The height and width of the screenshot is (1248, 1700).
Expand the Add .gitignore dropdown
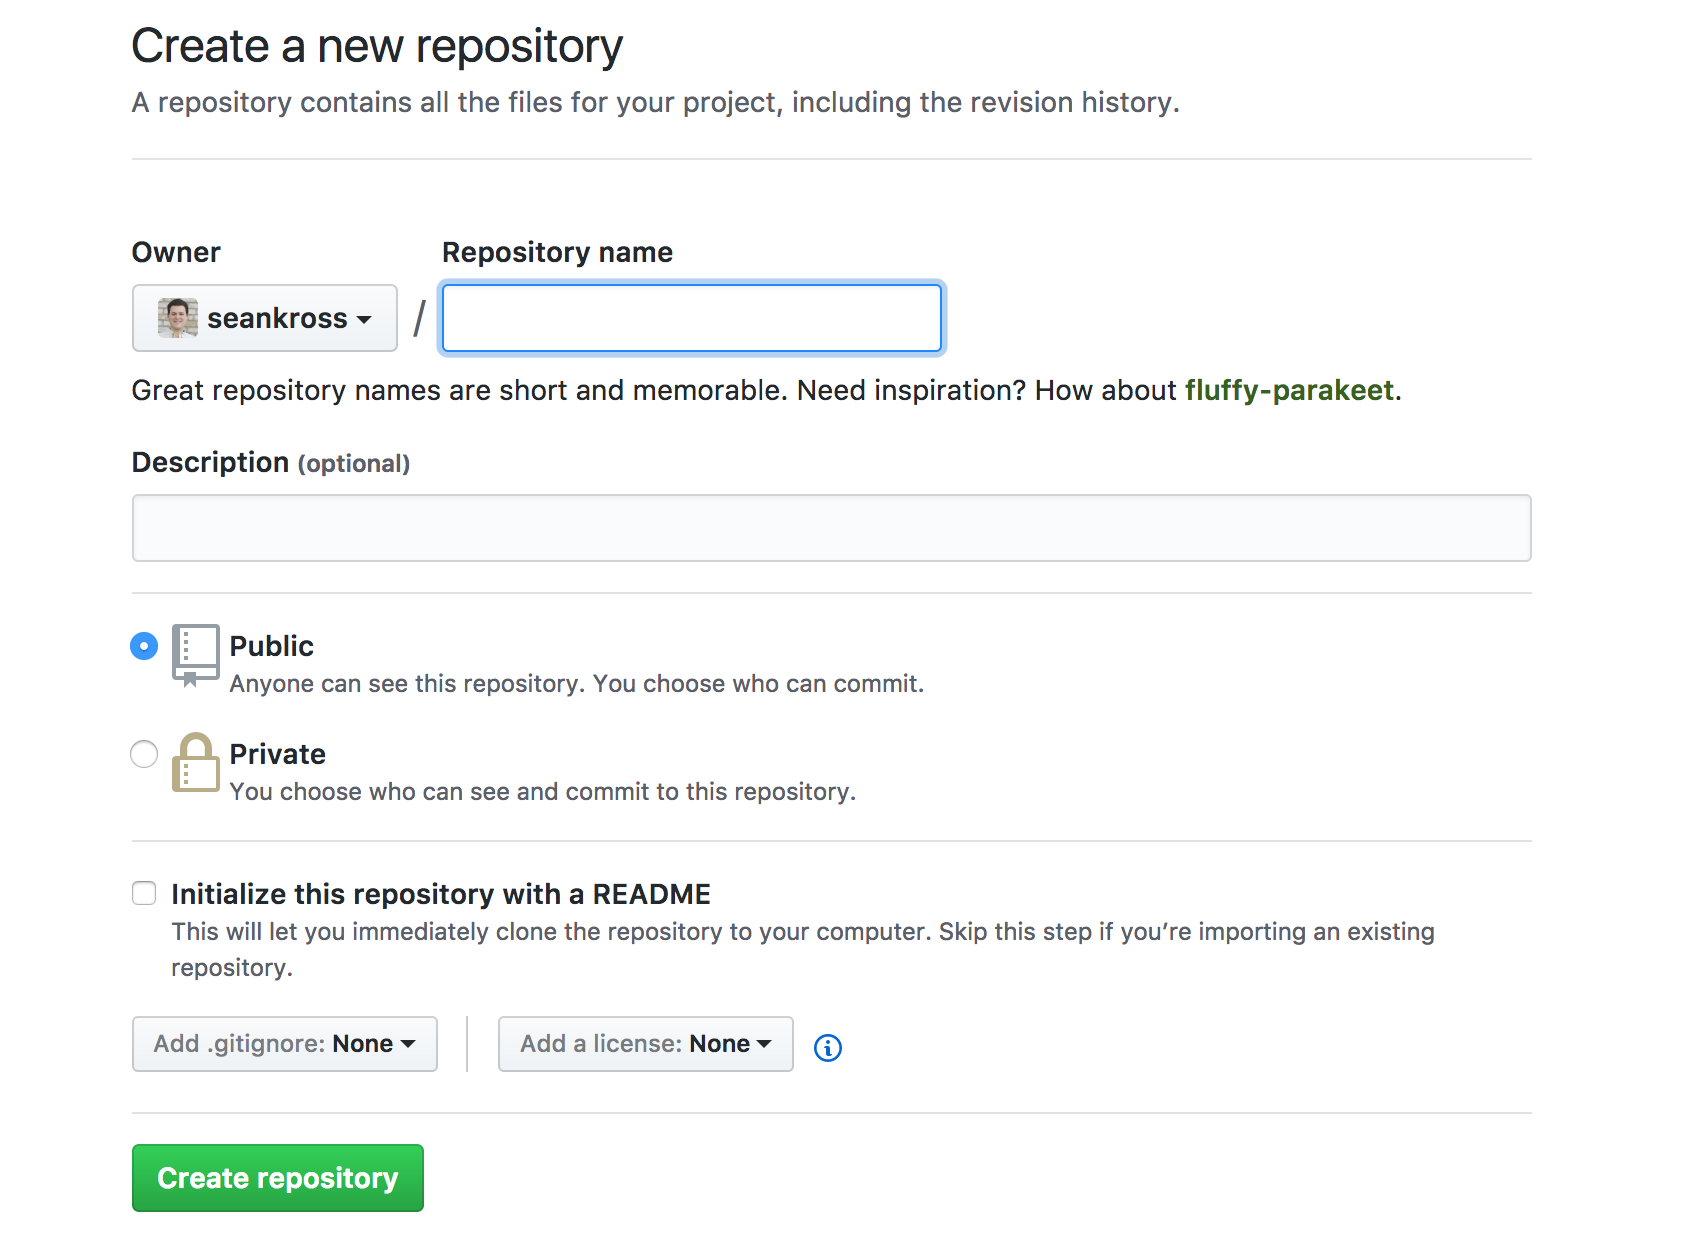(x=284, y=1044)
